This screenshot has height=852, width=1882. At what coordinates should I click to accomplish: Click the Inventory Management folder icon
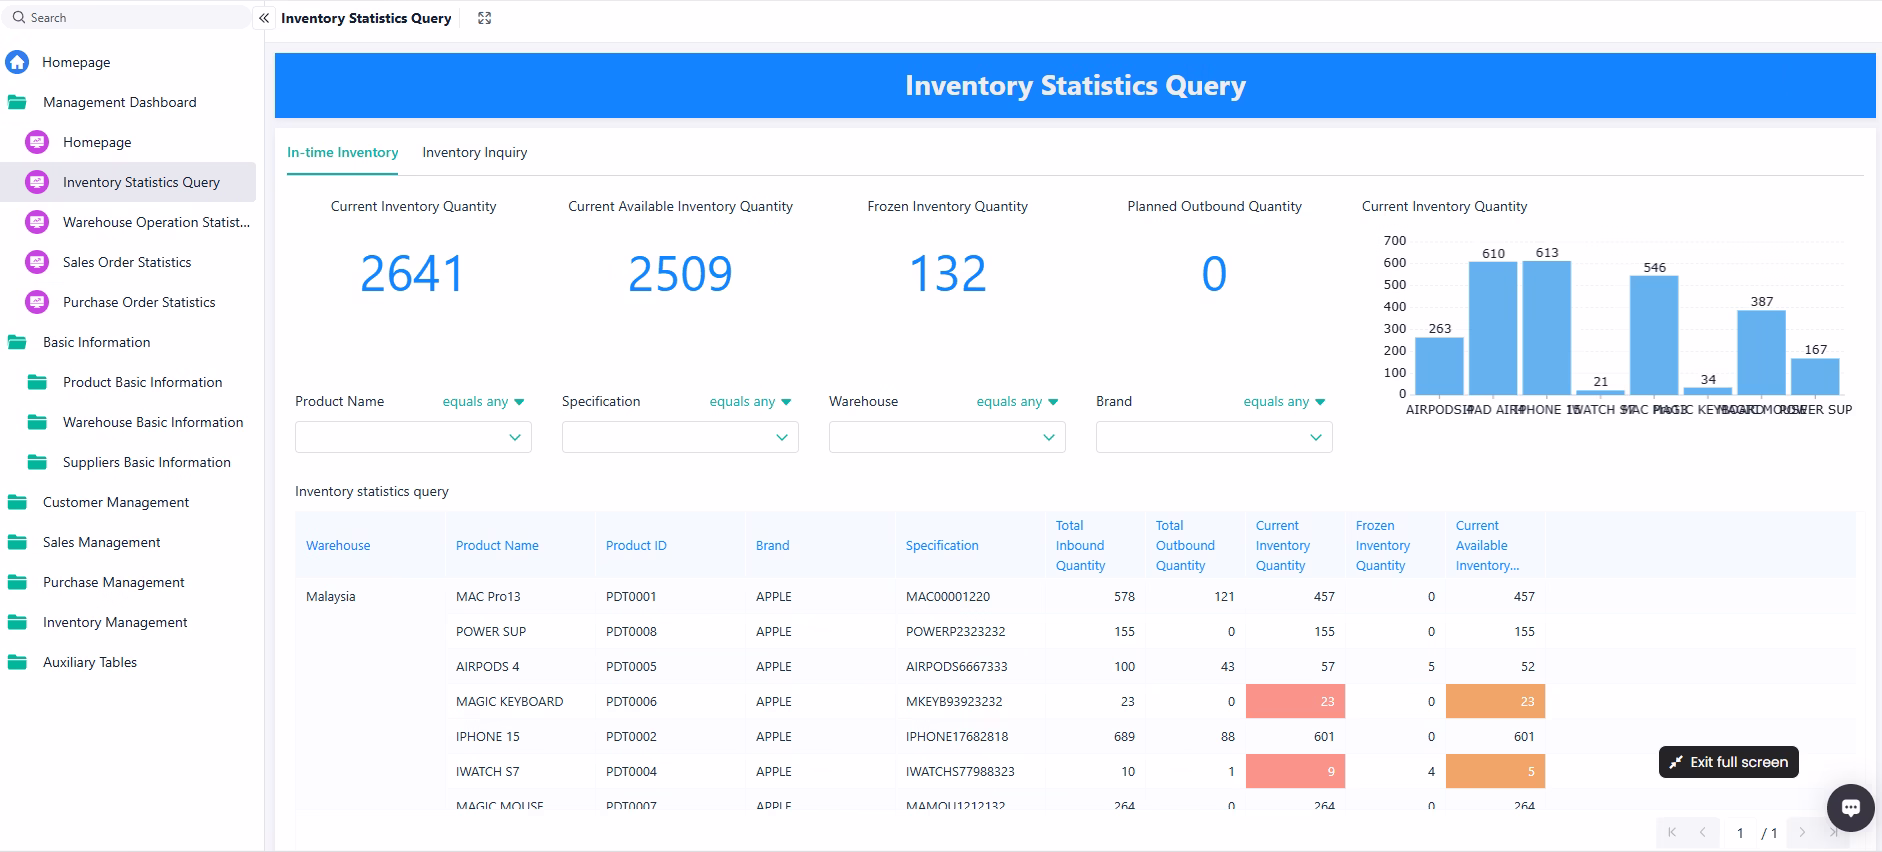(x=17, y=622)
